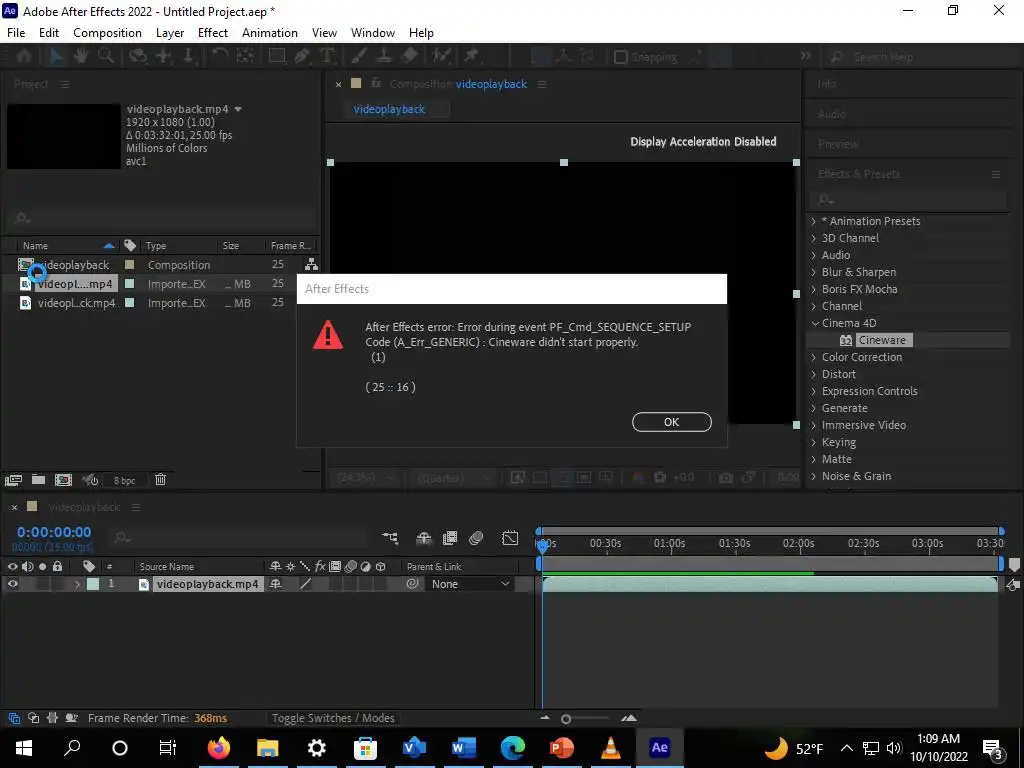Click the layer 1 label color swatch
Image resolution: width=1024 pixels, height=768 pixels.
click(93, 584)
